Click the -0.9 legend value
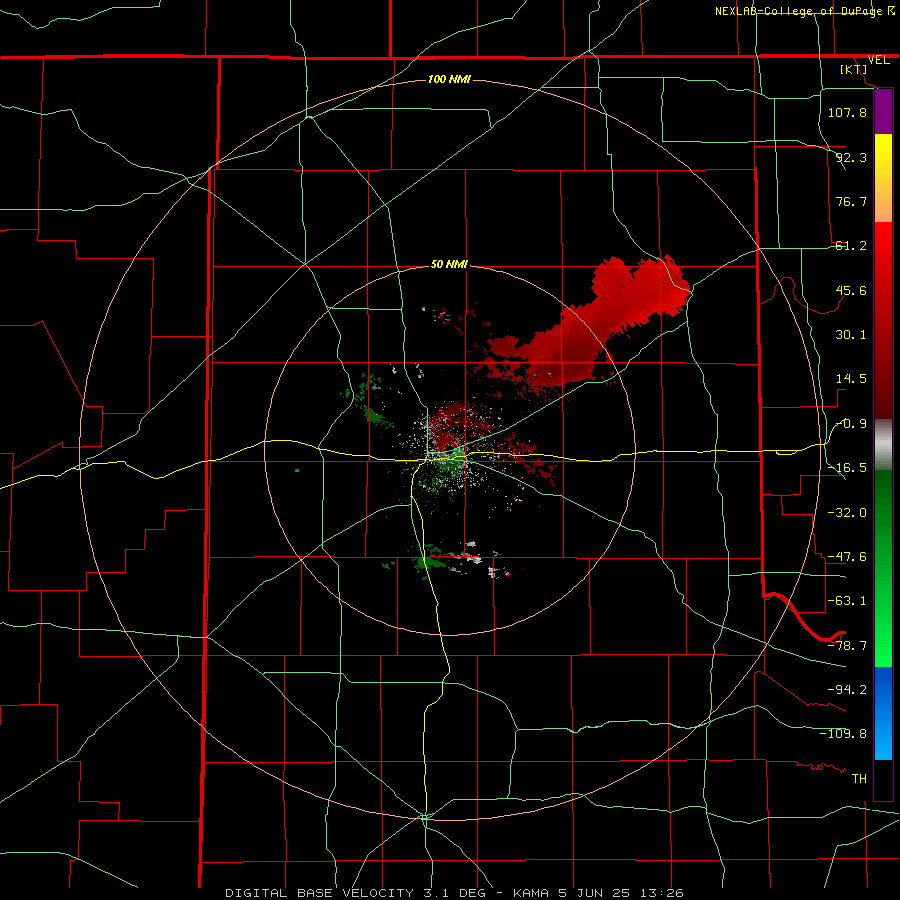The width and height of the screenshot is (900, 900). point(851,424)
